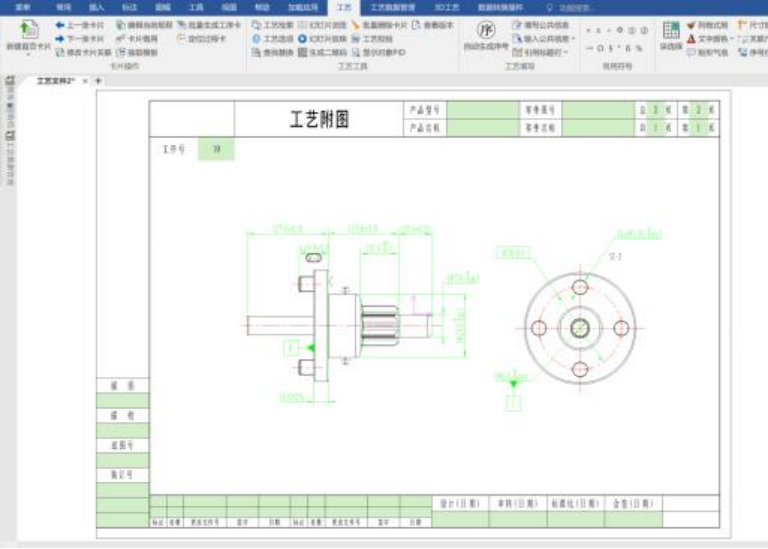Go to next card with 下一张卡片

point(78,38)
